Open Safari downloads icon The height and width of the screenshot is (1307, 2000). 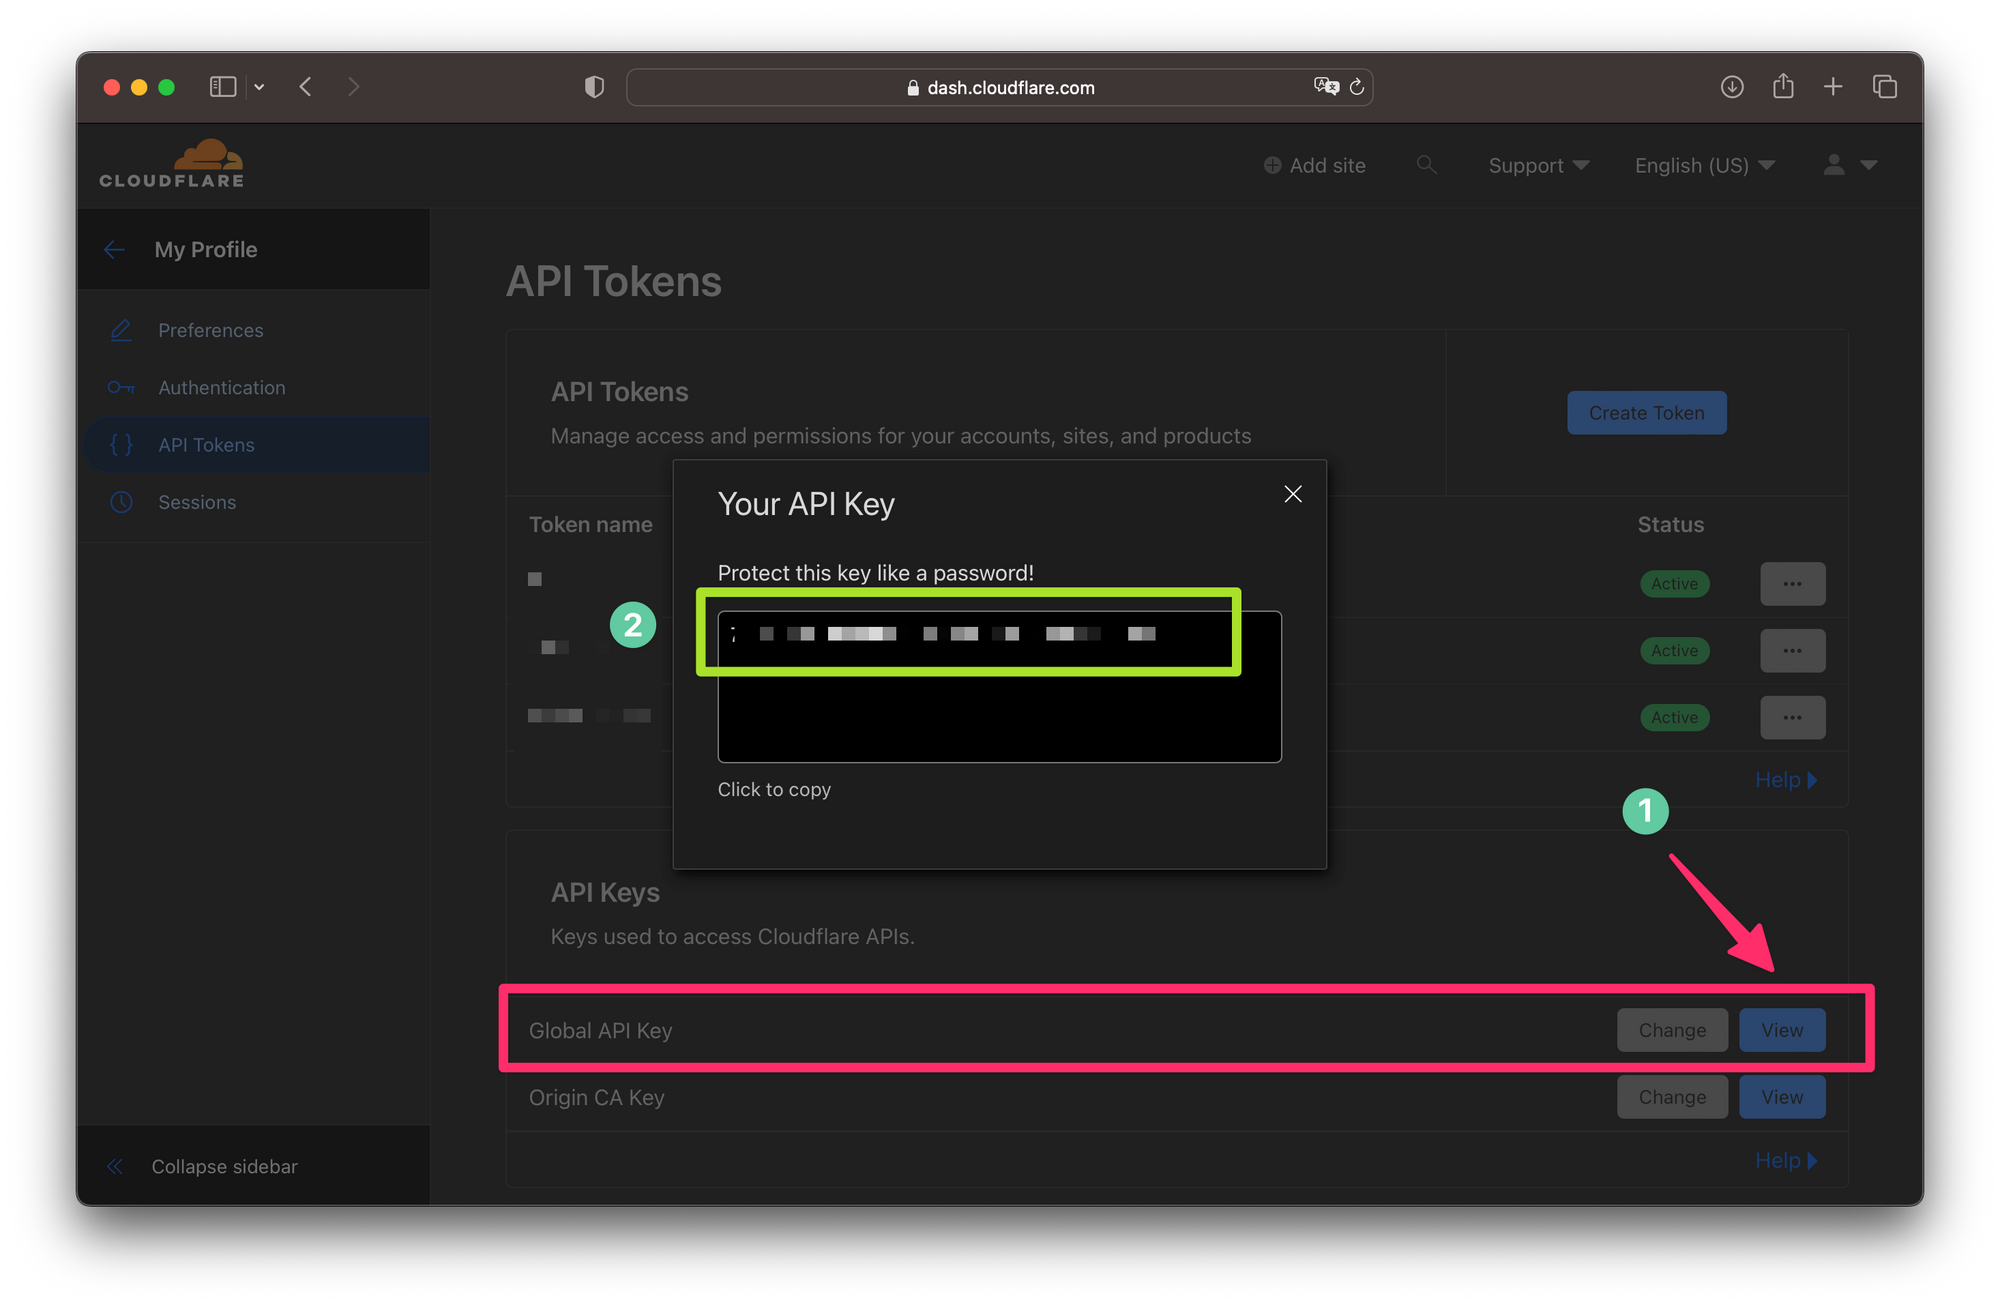[x=1732, y=87]
